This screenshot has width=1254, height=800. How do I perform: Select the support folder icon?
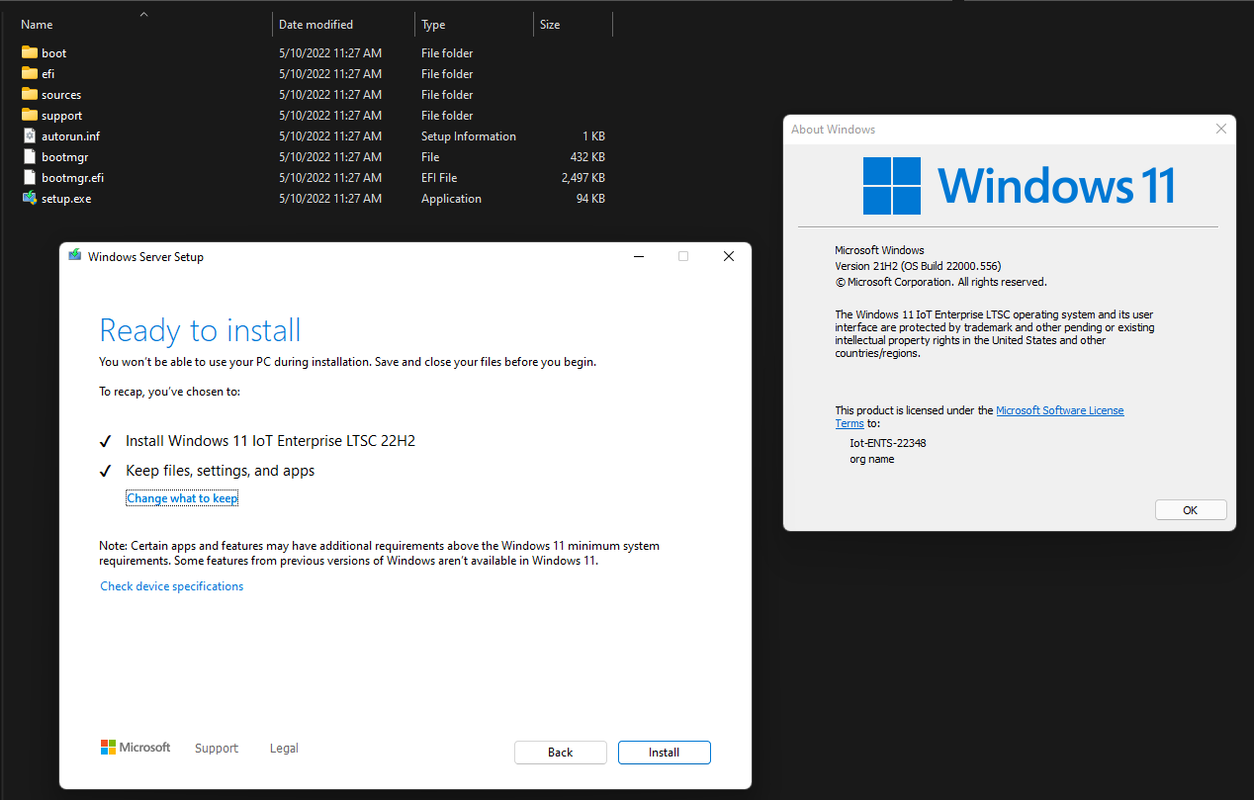point(29,116)
